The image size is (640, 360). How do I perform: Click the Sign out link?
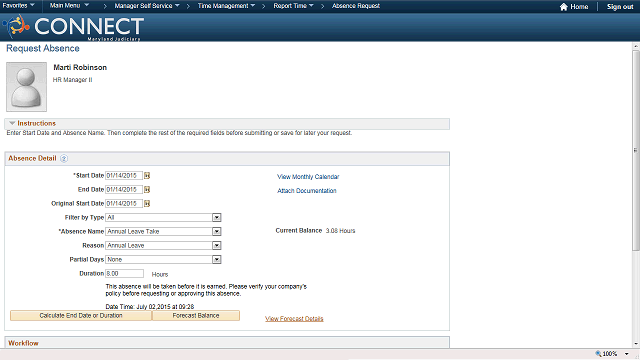(x=620, y=7)
